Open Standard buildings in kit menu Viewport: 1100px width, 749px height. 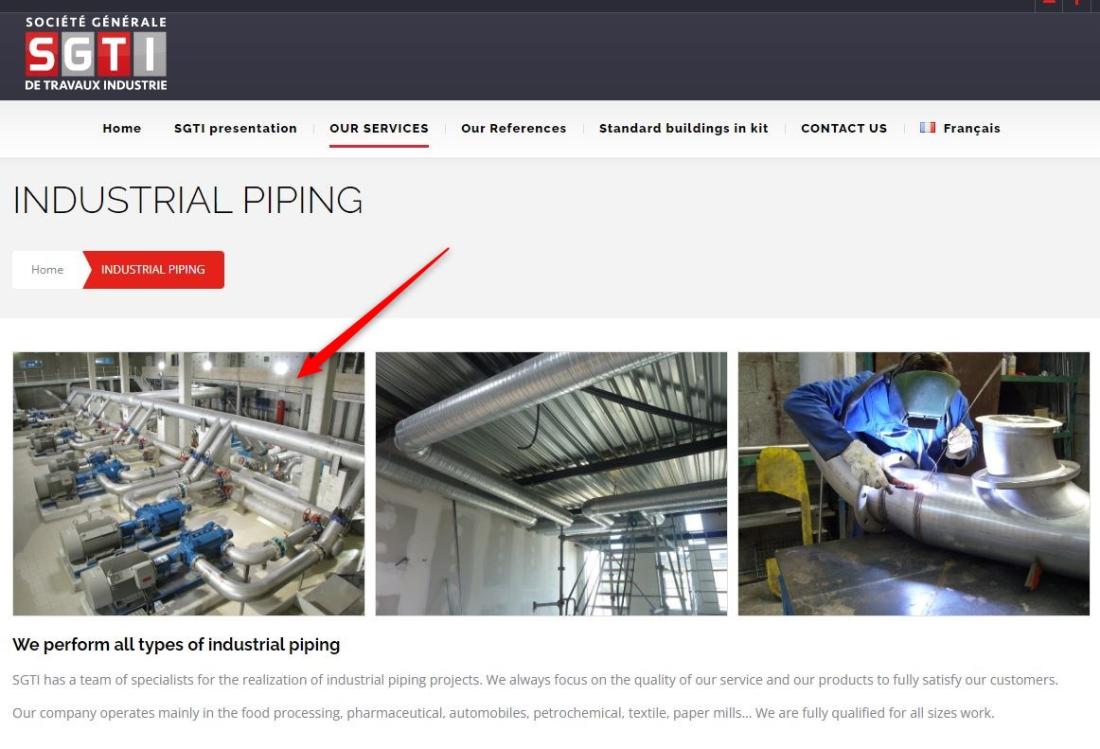(683, 128)
